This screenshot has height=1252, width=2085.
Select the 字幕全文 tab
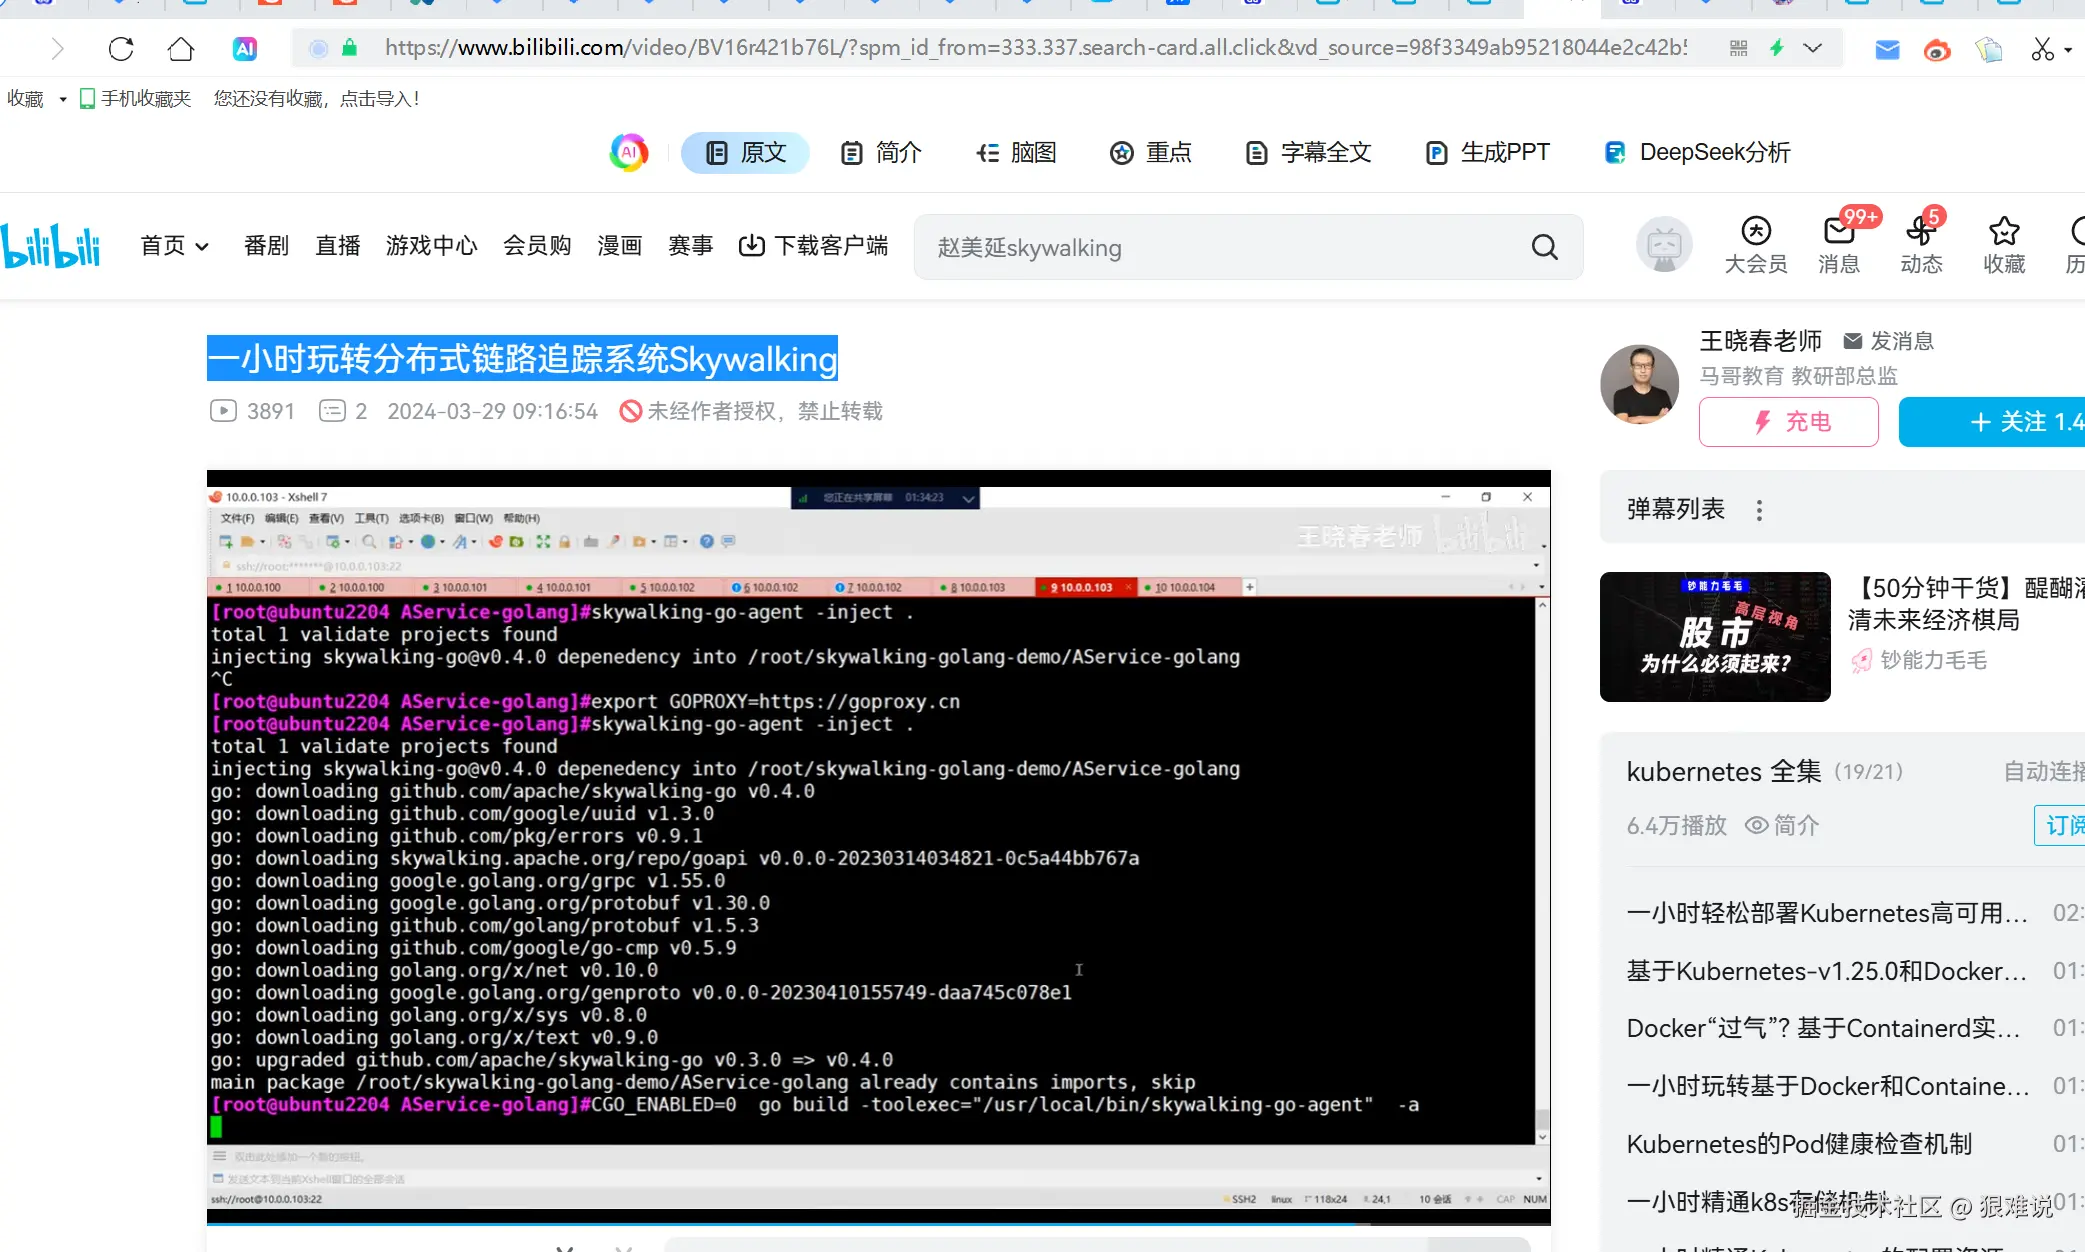(x=1309, y=153)
